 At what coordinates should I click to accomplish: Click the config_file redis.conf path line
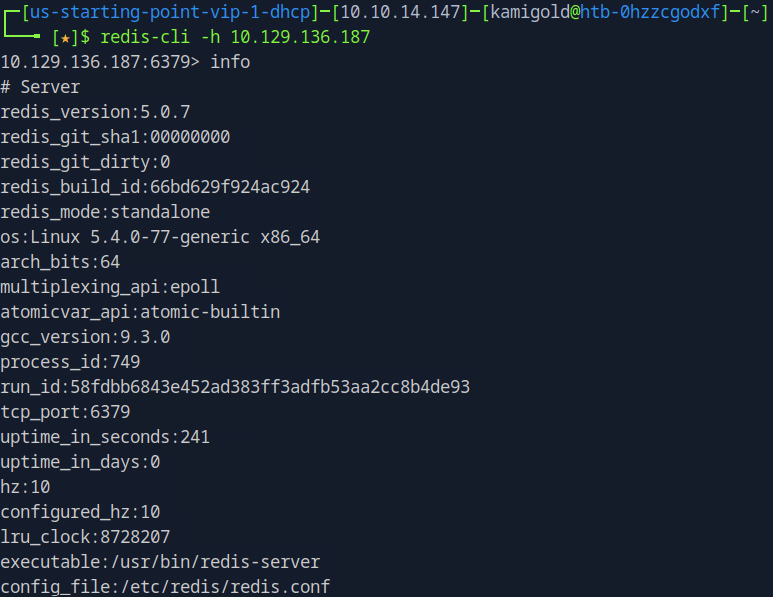165,587
